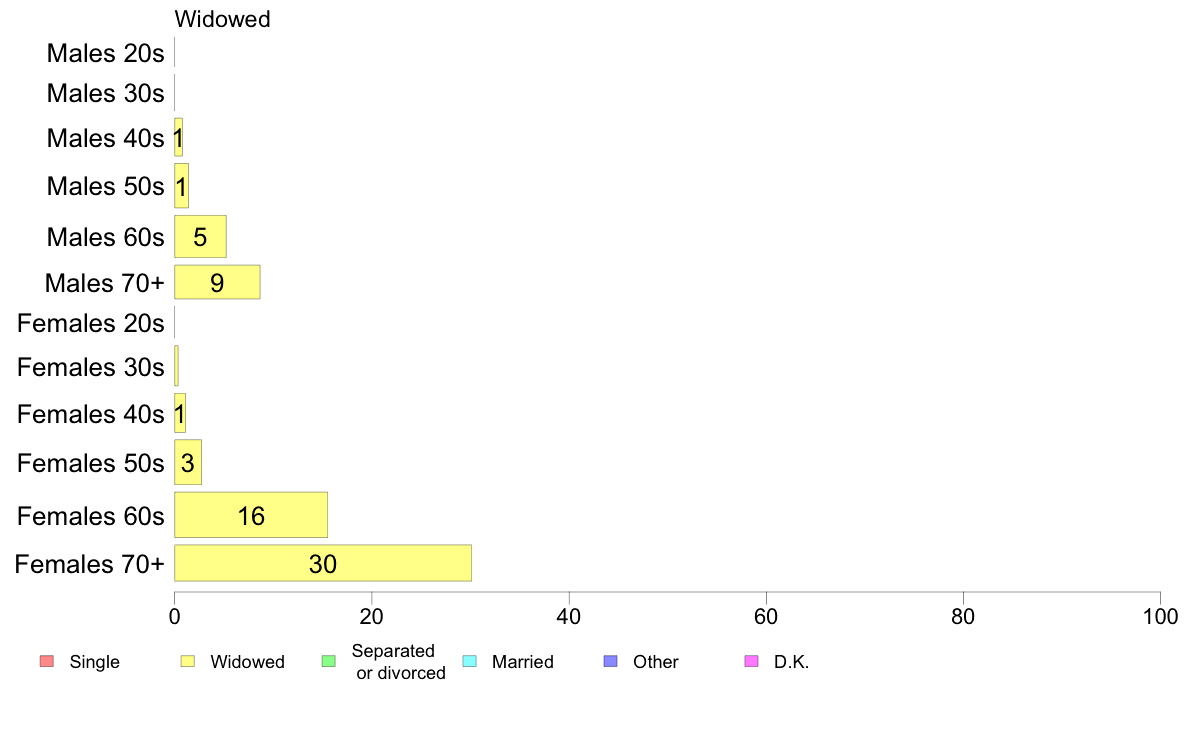The width and height of the screenshot is (1188, 736).
Task: Select the Females 70+ bar showing 30
Action: (323, 563)
